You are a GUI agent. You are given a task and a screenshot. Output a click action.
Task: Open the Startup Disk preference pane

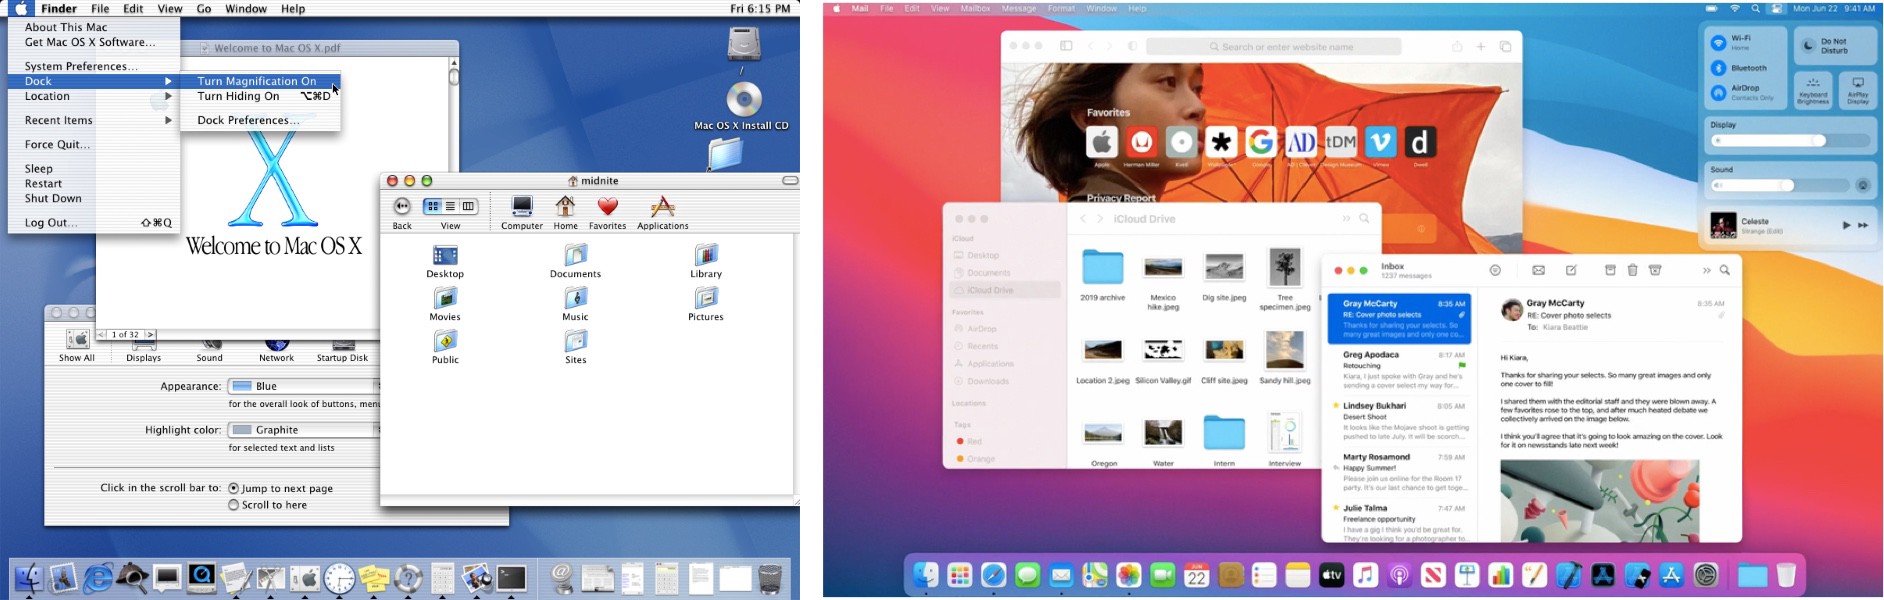coord(343,350)
